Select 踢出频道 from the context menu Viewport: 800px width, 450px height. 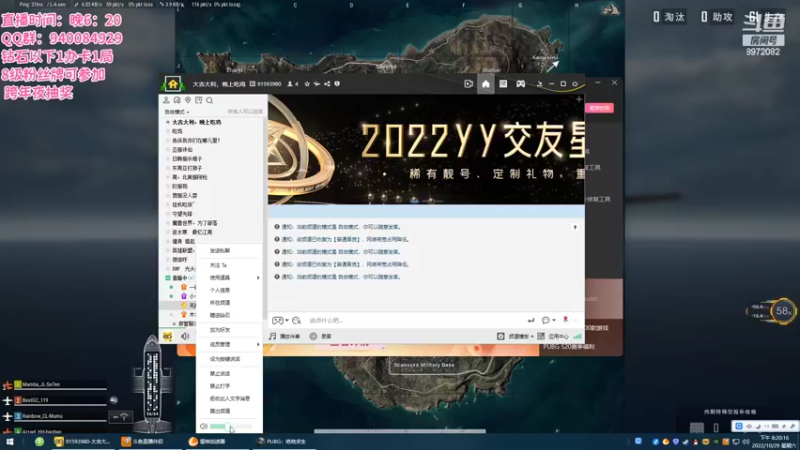(220, 411)
